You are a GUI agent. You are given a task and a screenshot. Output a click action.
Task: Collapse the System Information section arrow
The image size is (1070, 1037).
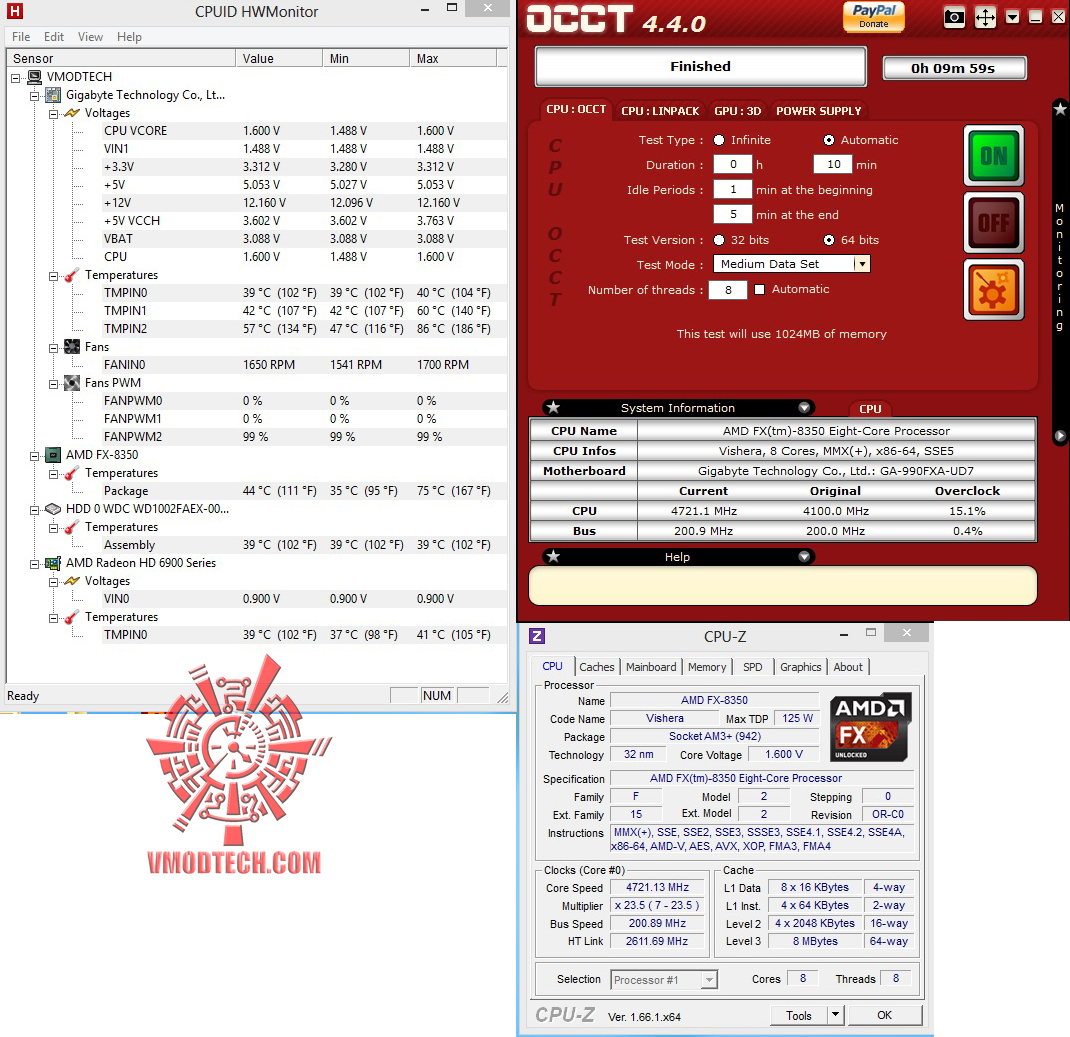804,407
